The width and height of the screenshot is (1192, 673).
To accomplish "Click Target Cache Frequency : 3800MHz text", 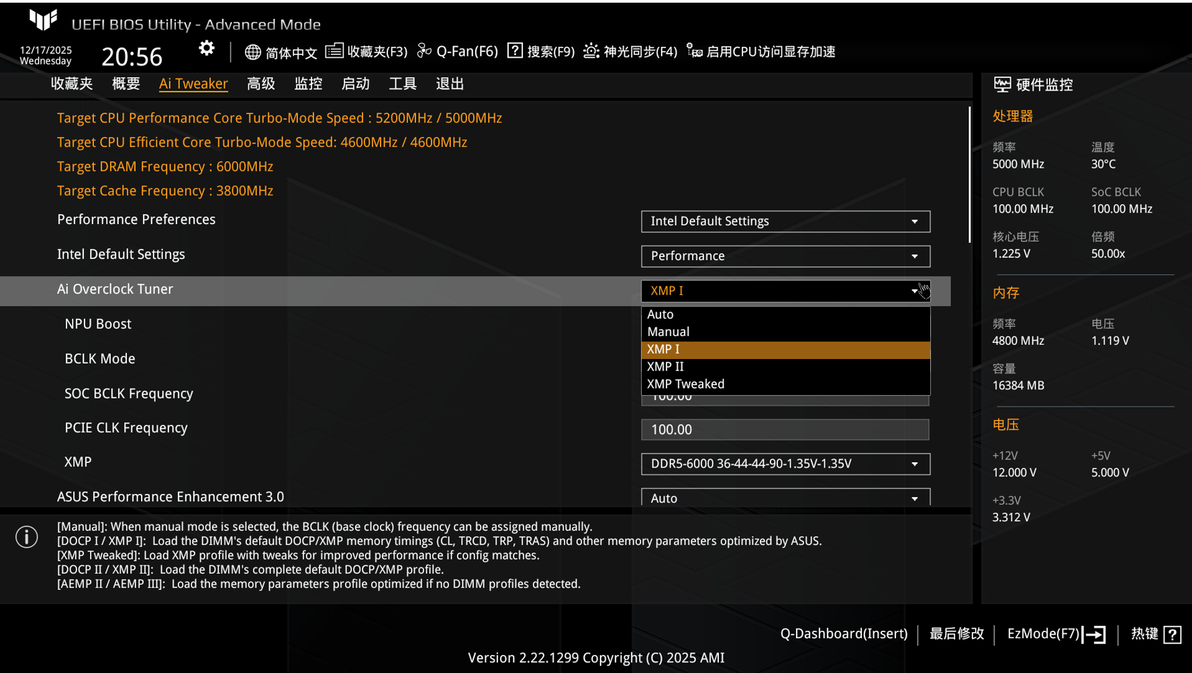I will point(165,191).
